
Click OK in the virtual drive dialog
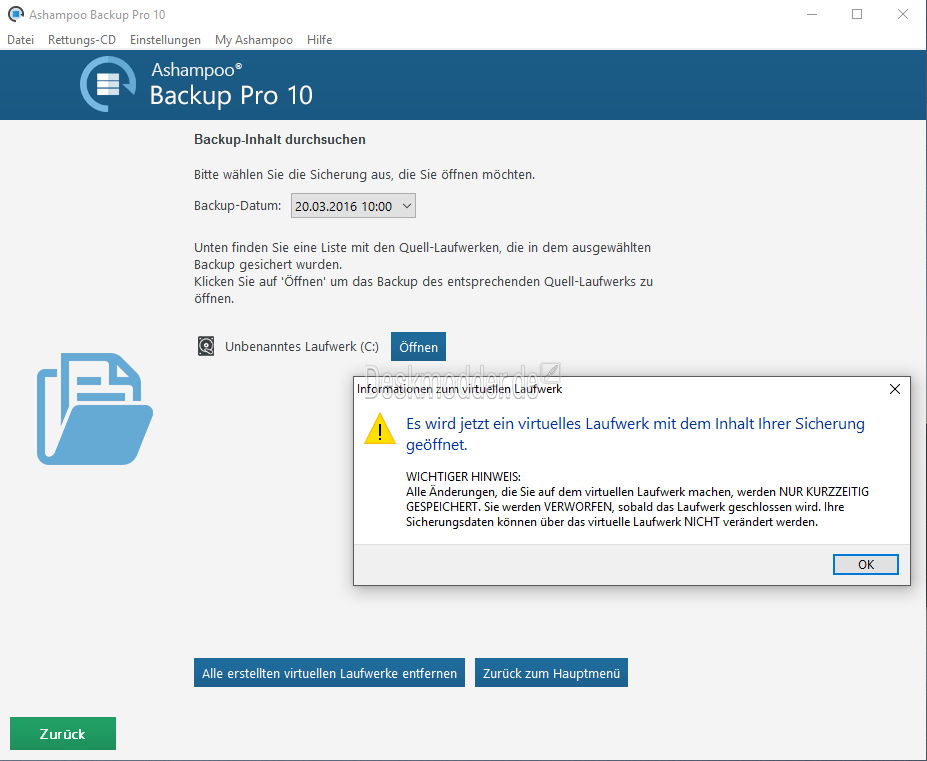point(866,564)
